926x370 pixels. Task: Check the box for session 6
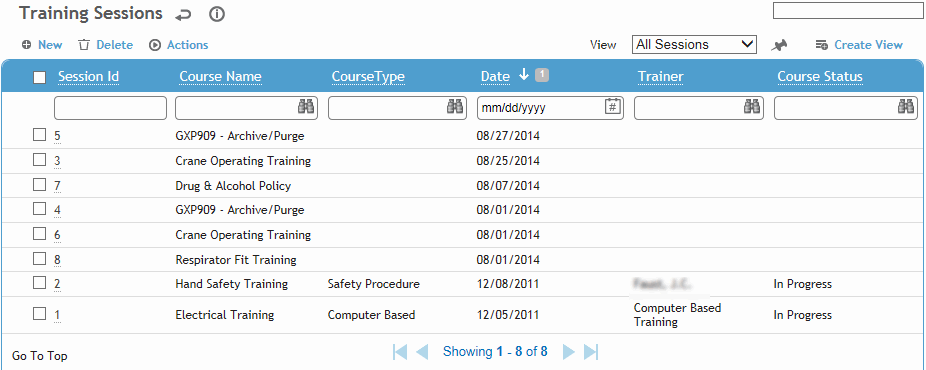[39, 233]
